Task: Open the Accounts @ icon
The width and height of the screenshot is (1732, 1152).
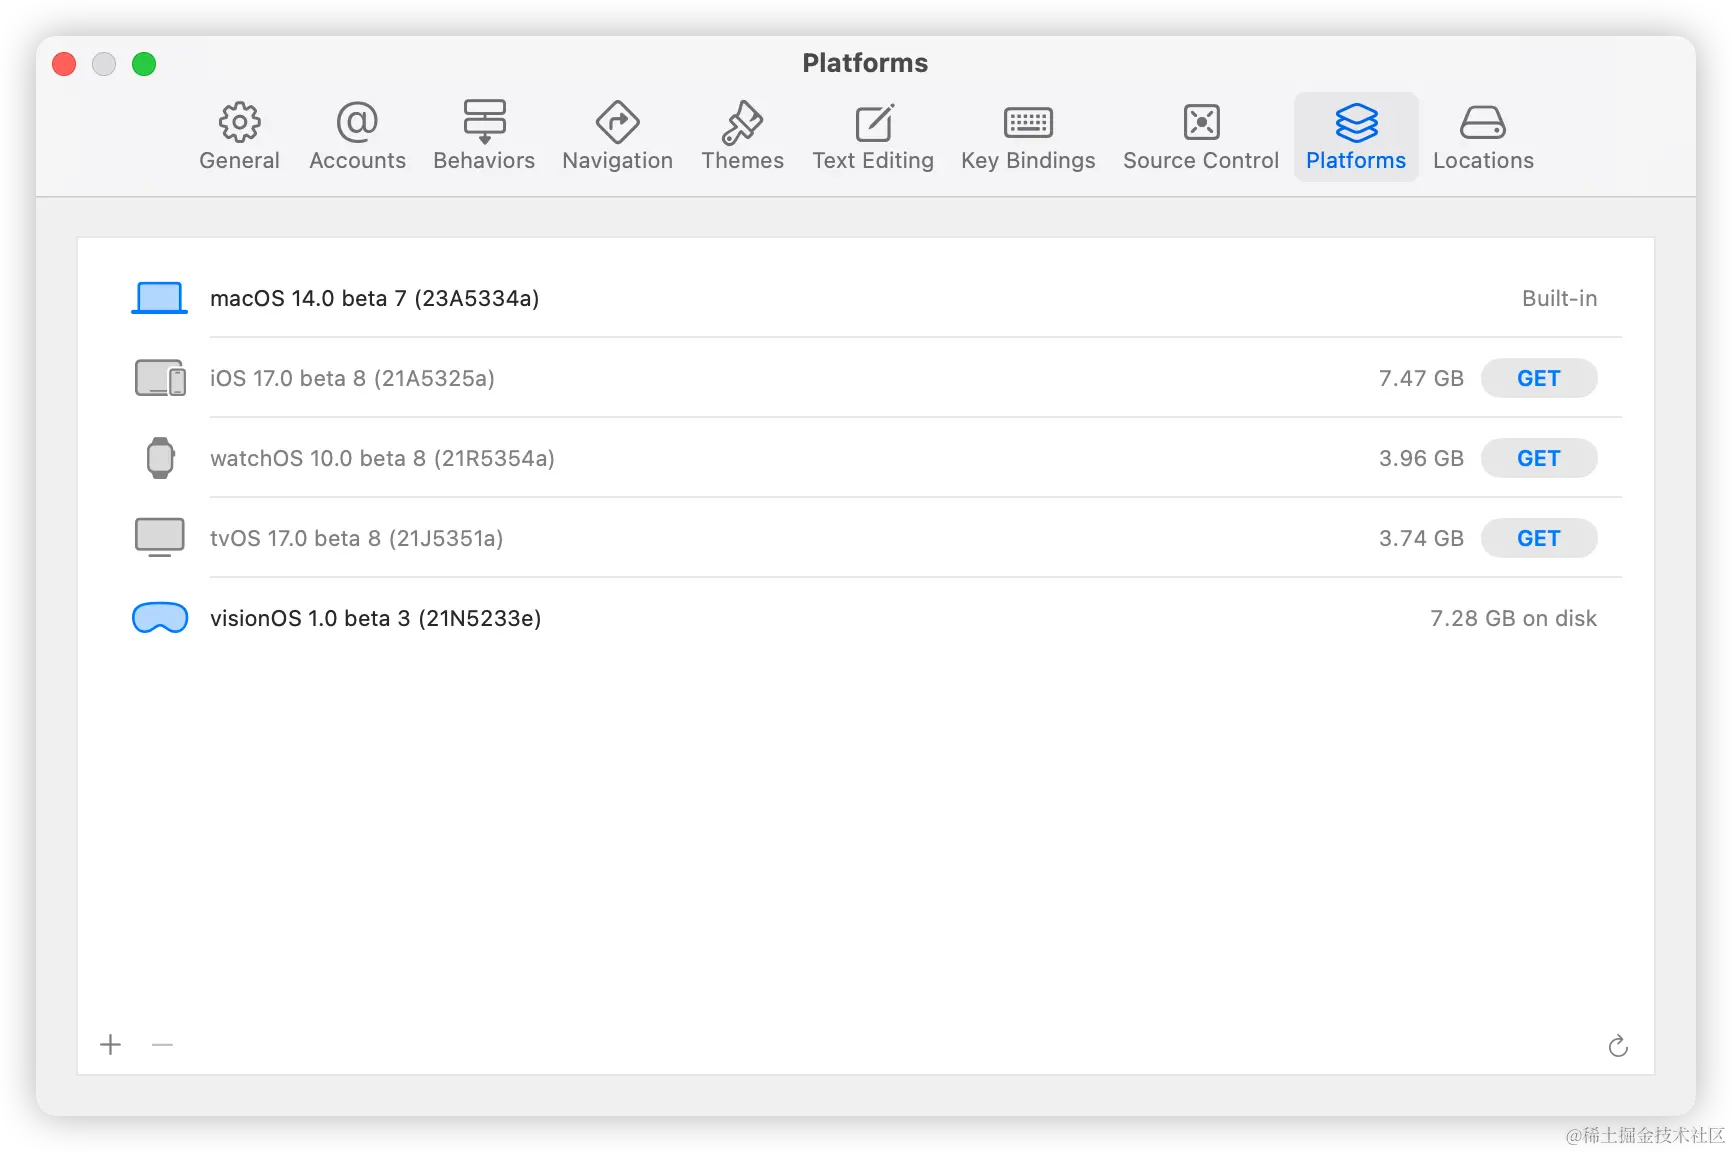Action: tap(357, 122)
